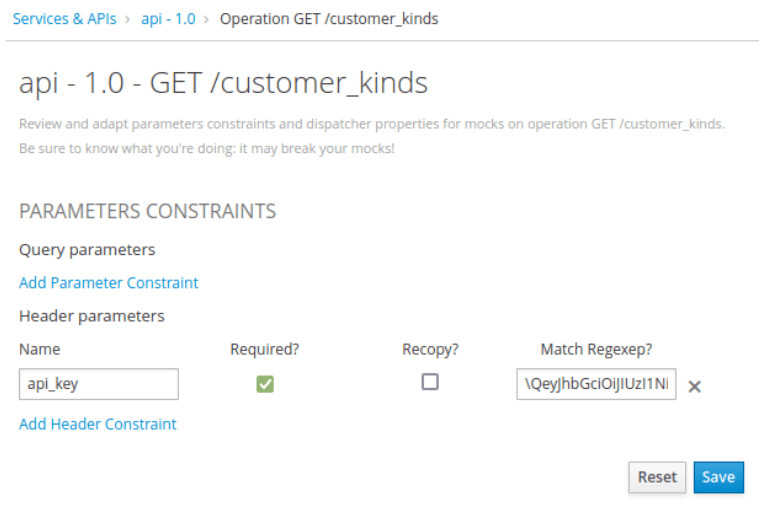Viewport: 771px width, 511px height.
Task: Open the api - 1.0 breadcrumb link
Action: 168,19
